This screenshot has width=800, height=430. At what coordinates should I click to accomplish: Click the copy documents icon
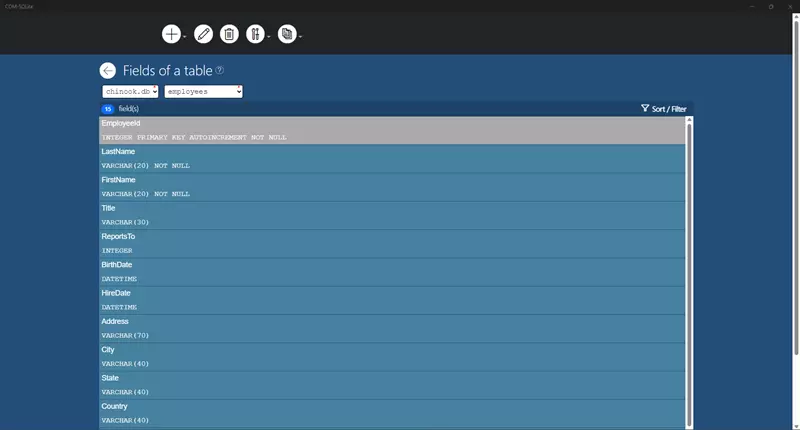point(287,34)
